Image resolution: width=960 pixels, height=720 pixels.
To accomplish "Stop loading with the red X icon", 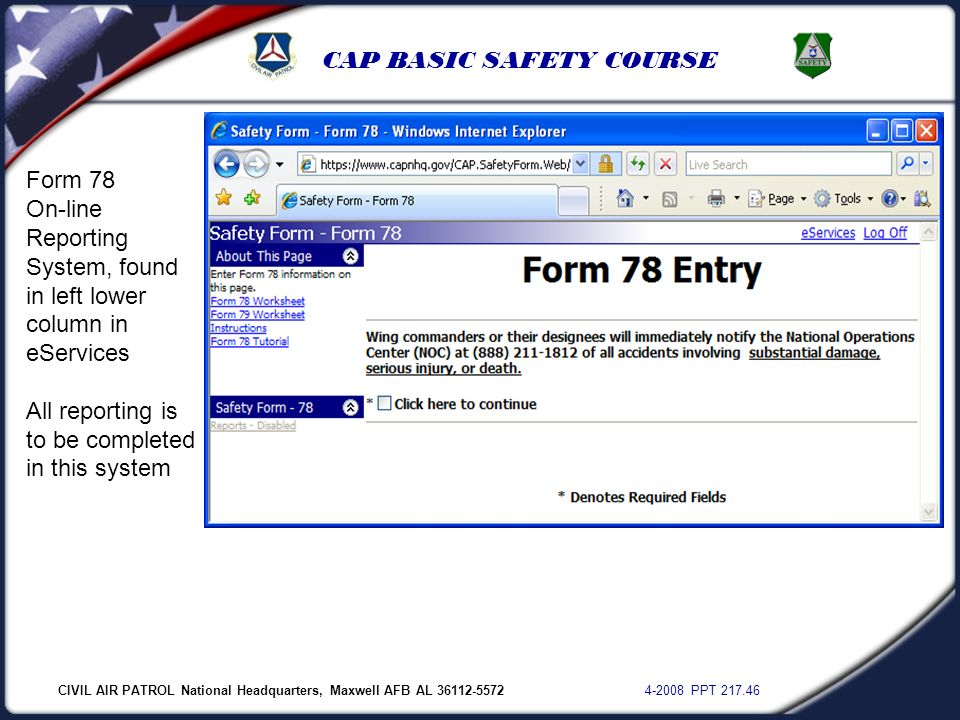I will pos(665,164).
